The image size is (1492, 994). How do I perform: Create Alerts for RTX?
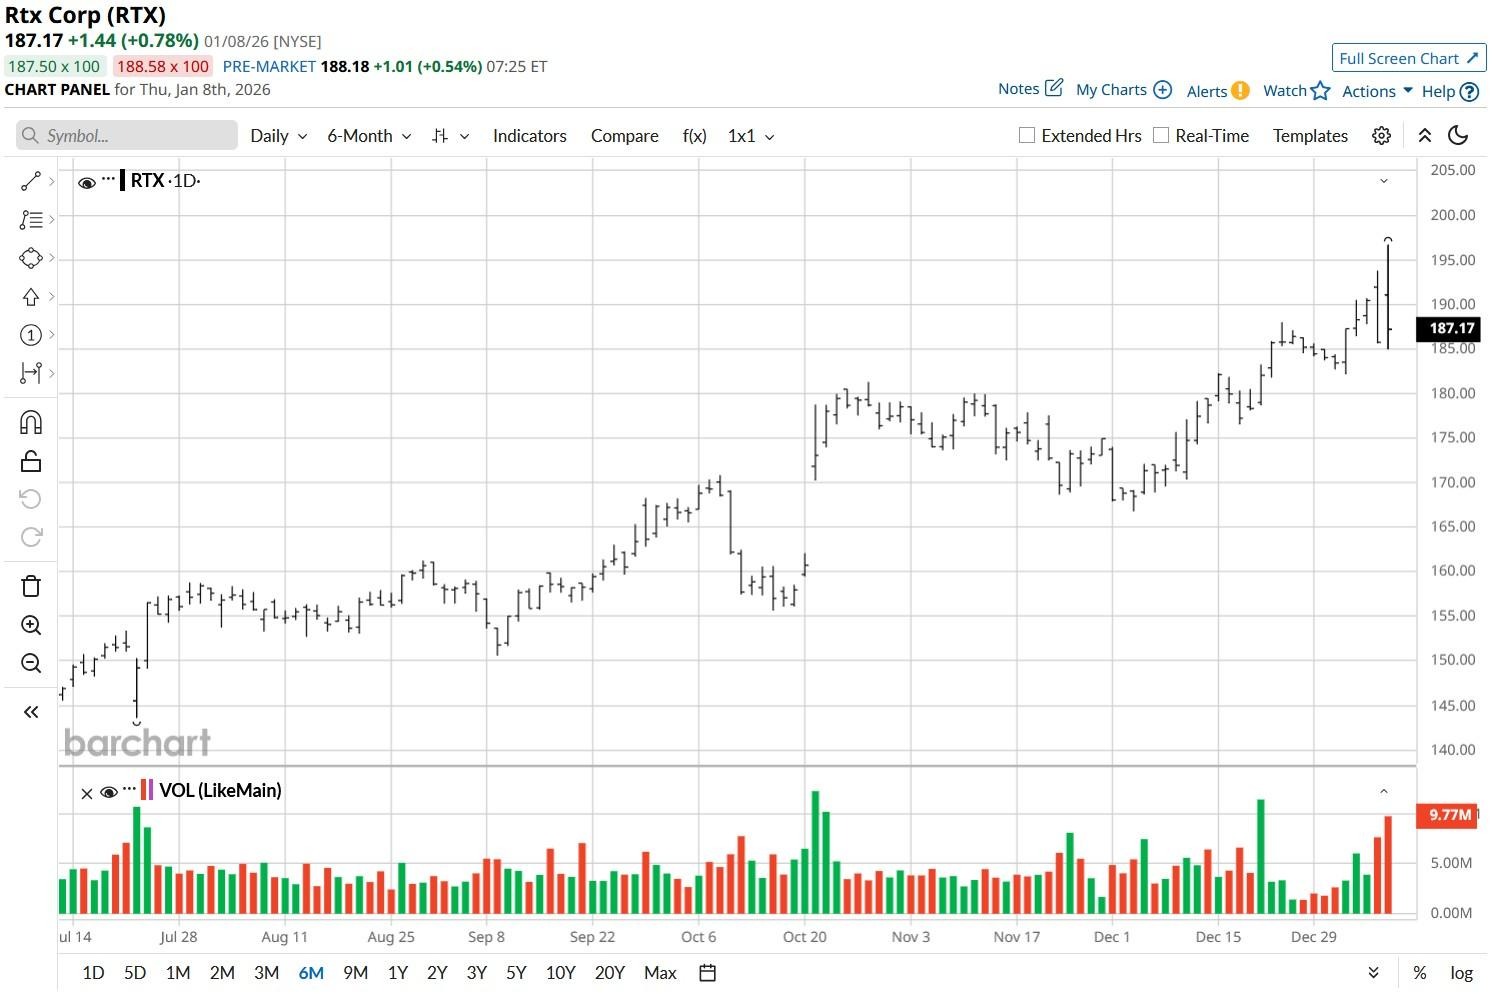pyautogui.click(x=1218, y=91)
